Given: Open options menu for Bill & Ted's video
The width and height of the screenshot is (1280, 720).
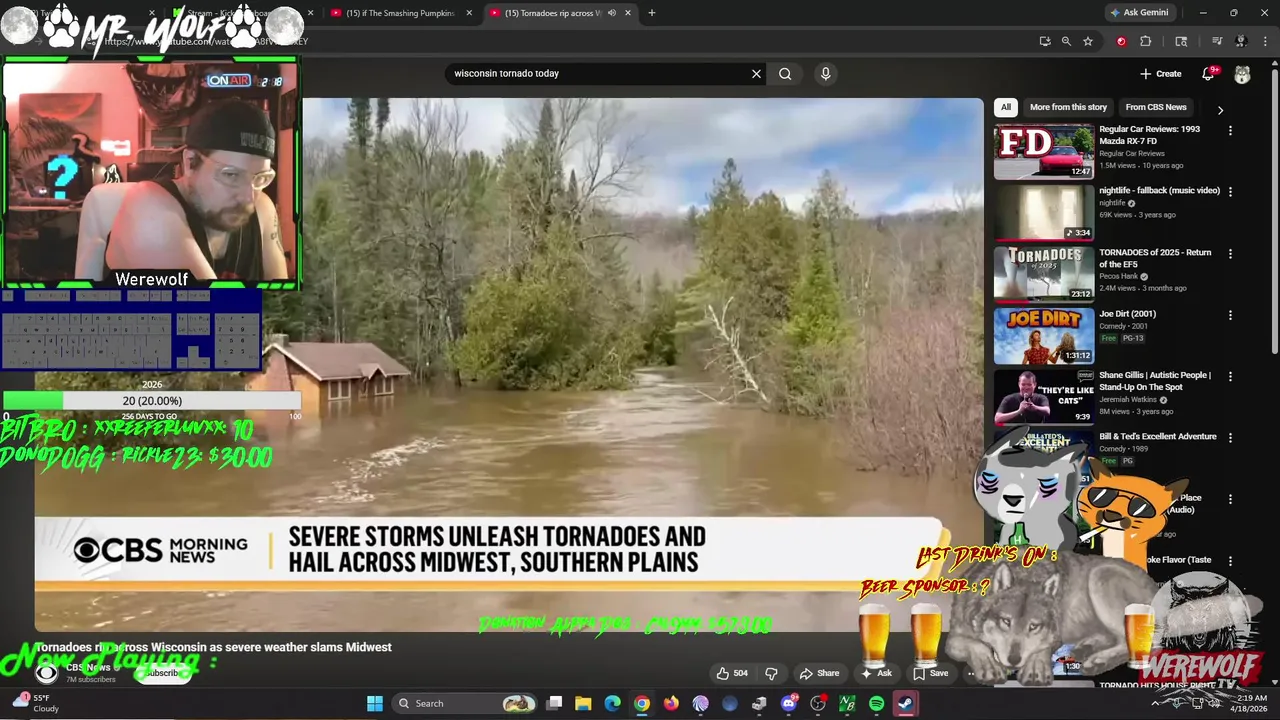Looking at the screenshot, I should [1230, 437].
